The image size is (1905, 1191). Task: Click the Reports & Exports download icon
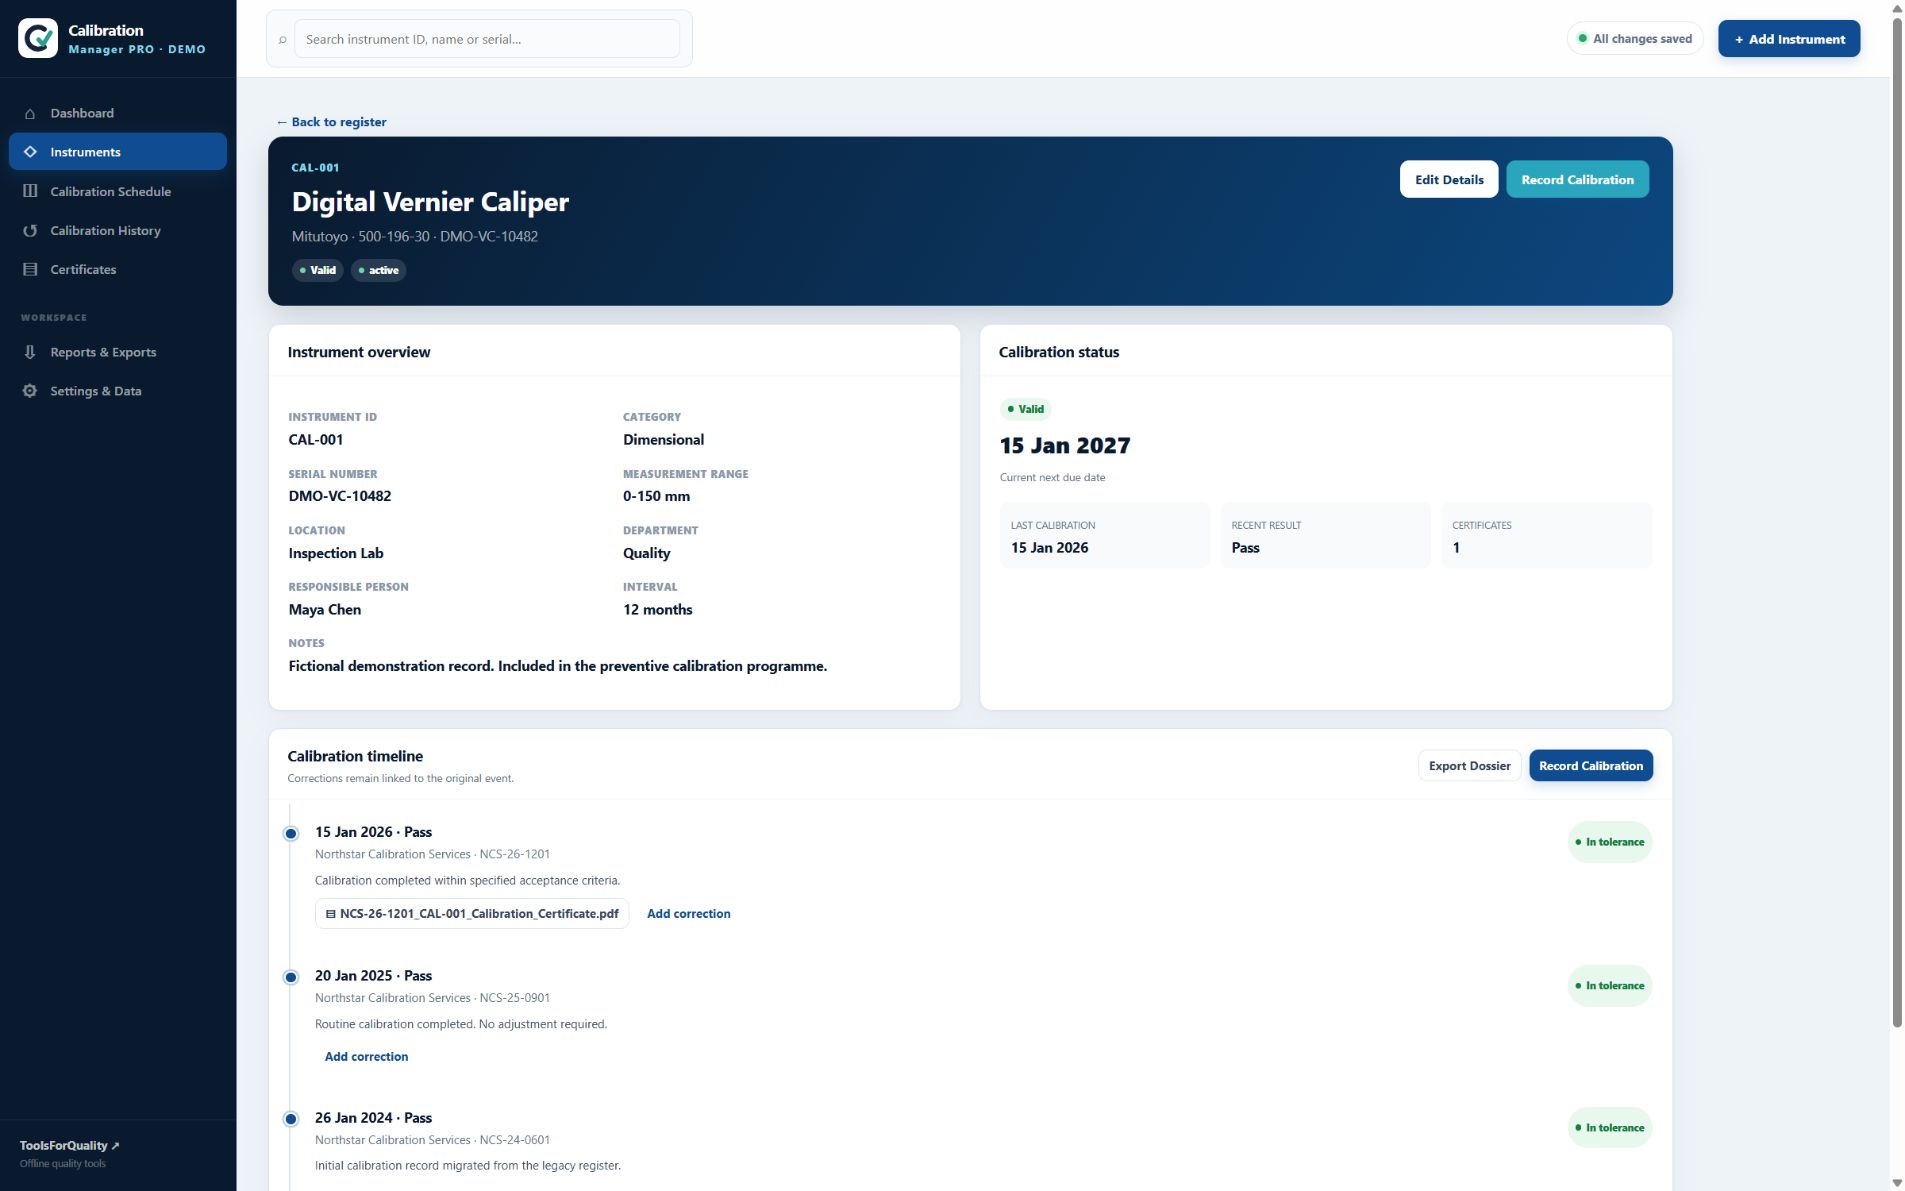pos(30,352)
